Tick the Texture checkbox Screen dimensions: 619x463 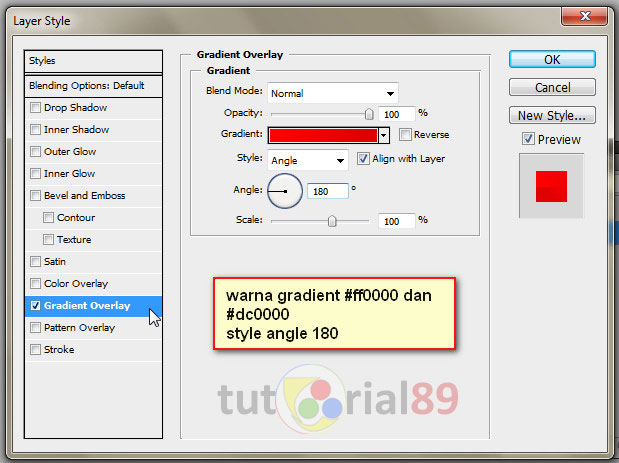point(48,239)
